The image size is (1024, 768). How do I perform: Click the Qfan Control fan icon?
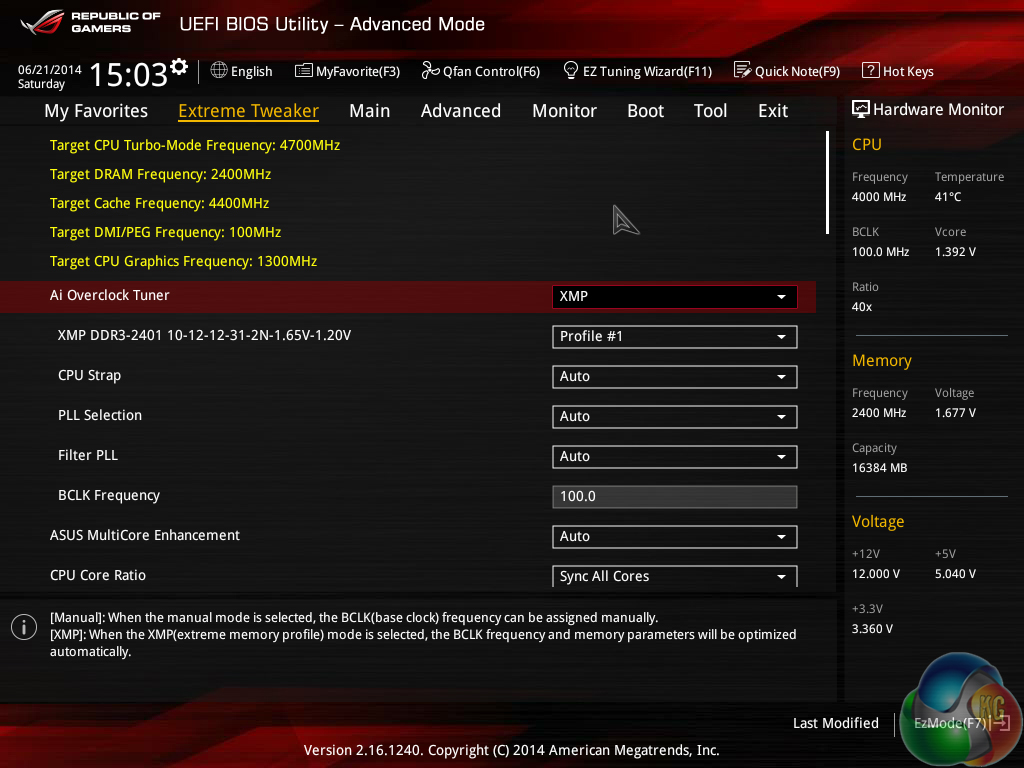[430, 71]
